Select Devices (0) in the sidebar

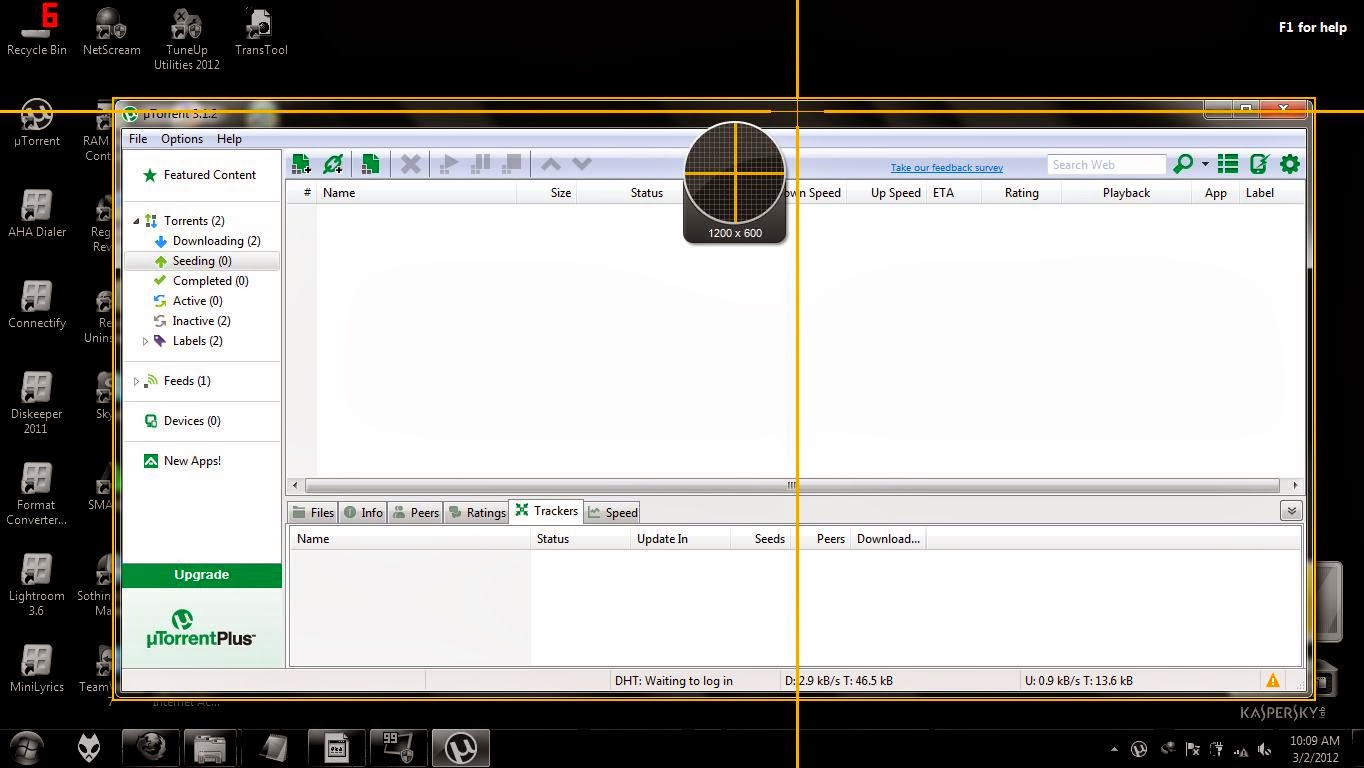[192, 421]
